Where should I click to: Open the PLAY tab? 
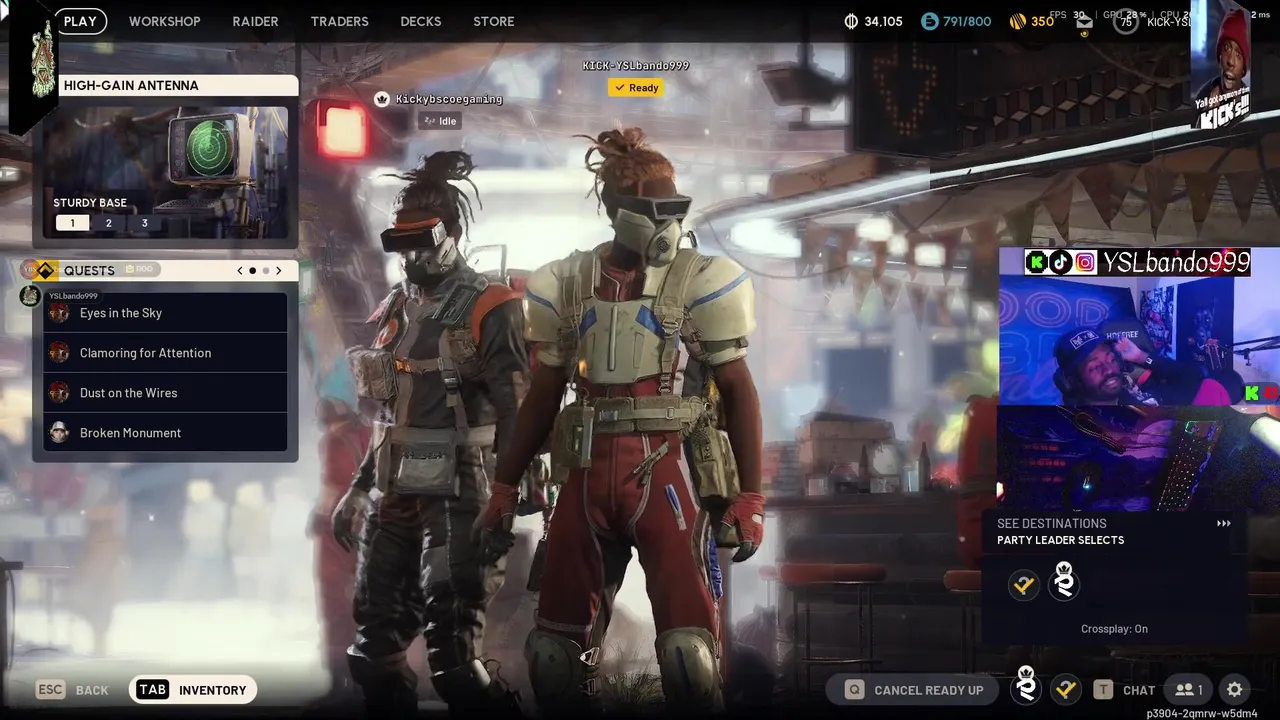click(80, 21)
